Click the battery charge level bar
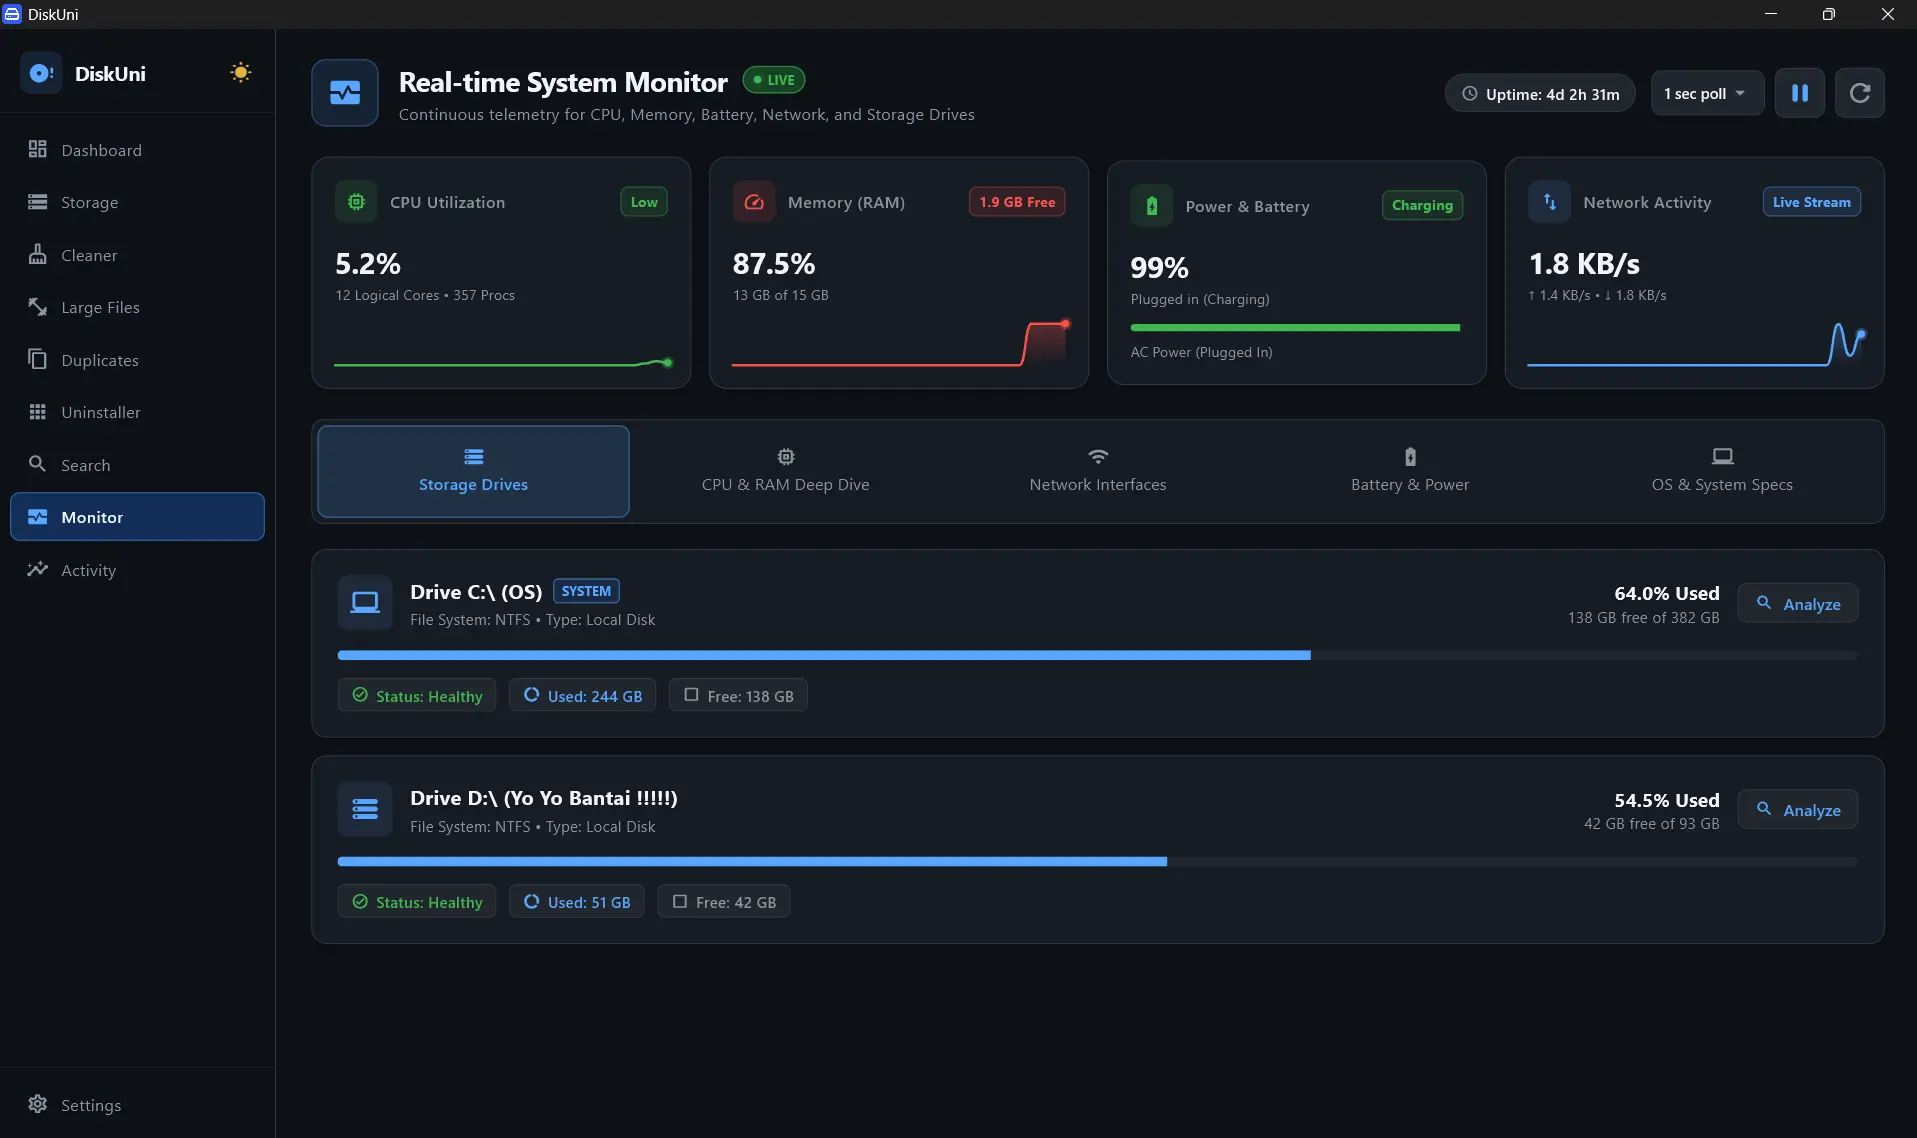This screenshot has width=1917, height=1138. coord(1295,327)
